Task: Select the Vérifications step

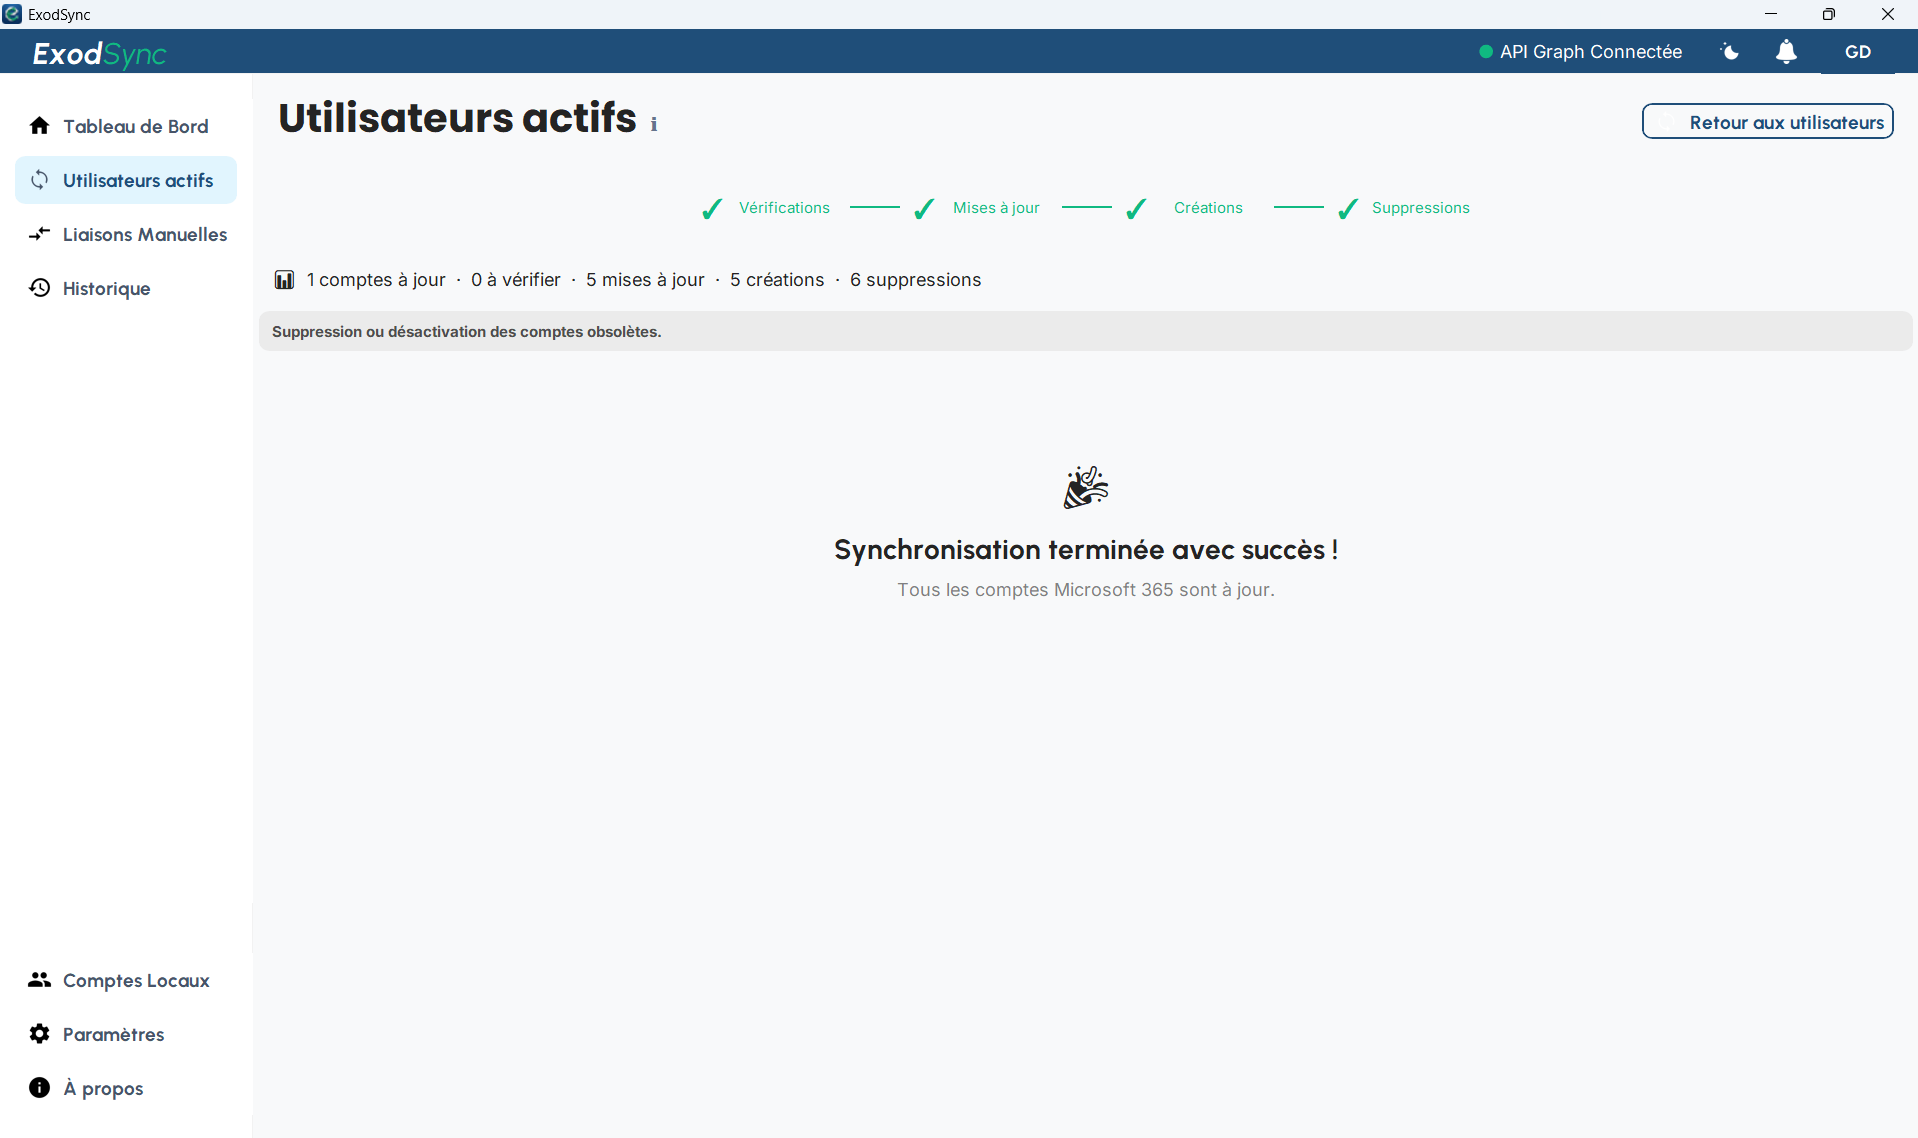Action: pyautogui.click(x=766, y=208)
